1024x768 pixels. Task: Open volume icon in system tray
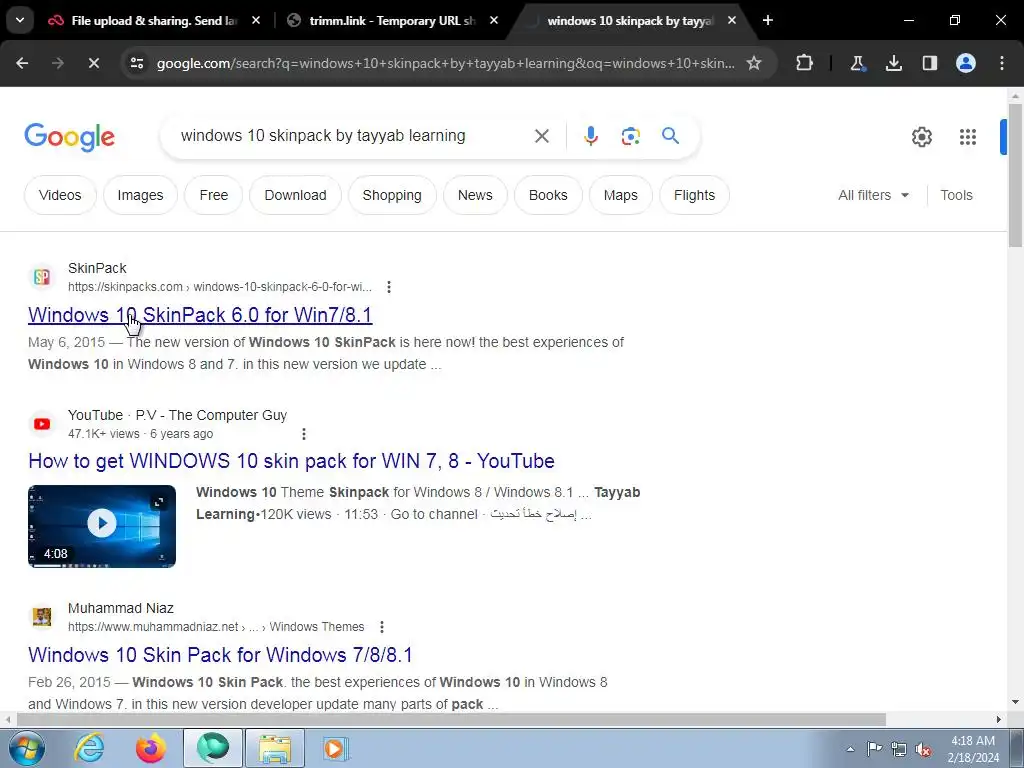(923, 749)
